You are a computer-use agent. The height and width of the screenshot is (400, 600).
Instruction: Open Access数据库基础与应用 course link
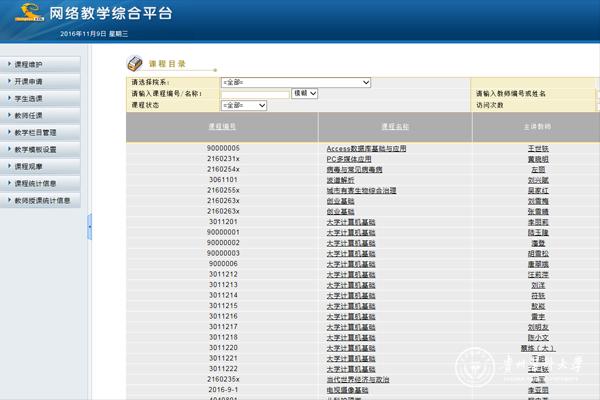366,148
